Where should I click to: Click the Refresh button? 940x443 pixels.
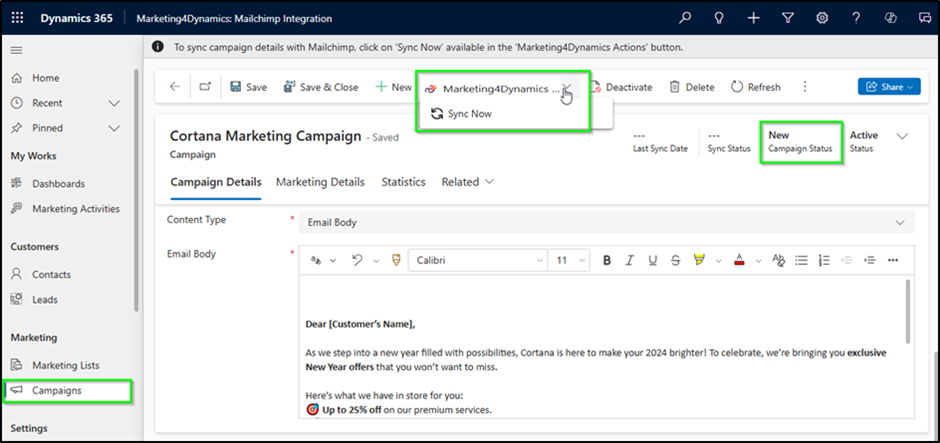pos(756,87)
